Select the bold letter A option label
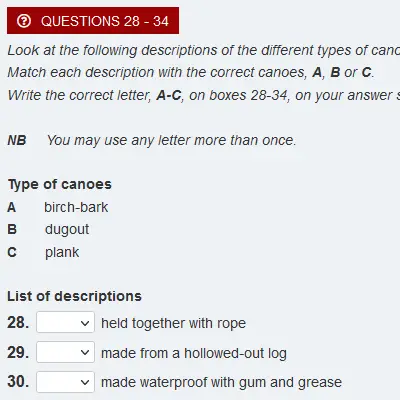This screenshot has width=400, height=400. (x=12, y=207)
